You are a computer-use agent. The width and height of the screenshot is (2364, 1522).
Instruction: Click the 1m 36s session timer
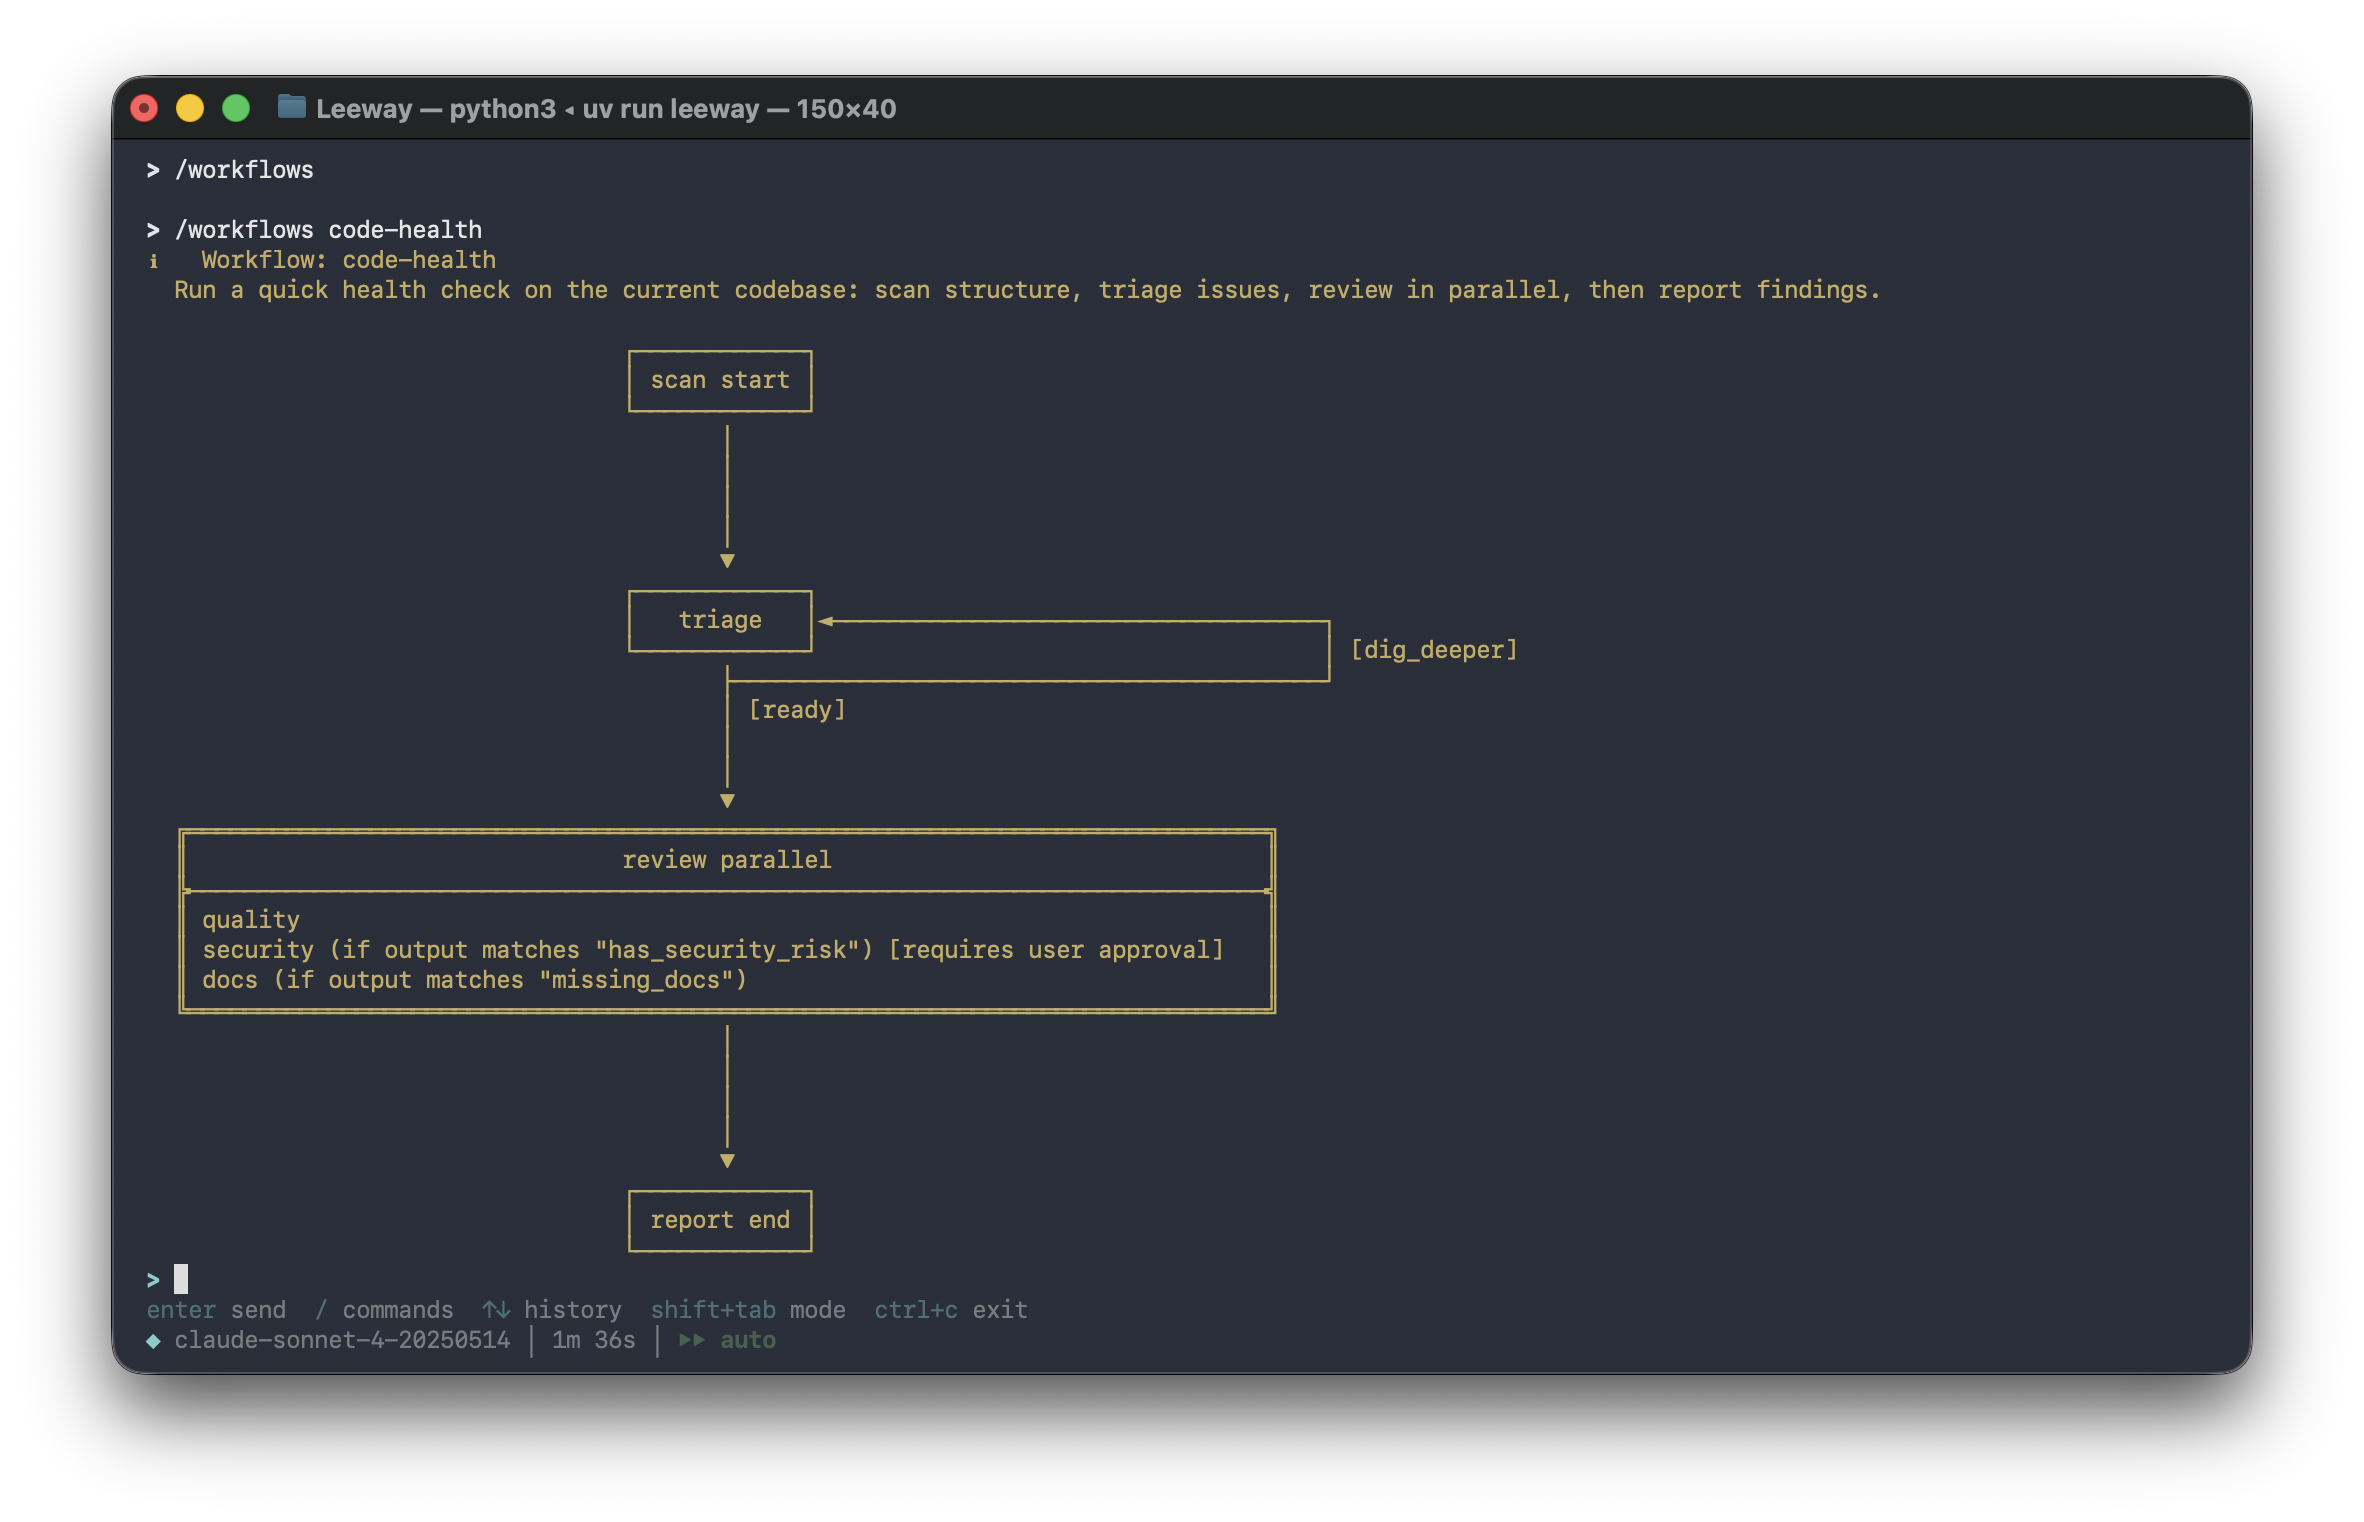593,1340
